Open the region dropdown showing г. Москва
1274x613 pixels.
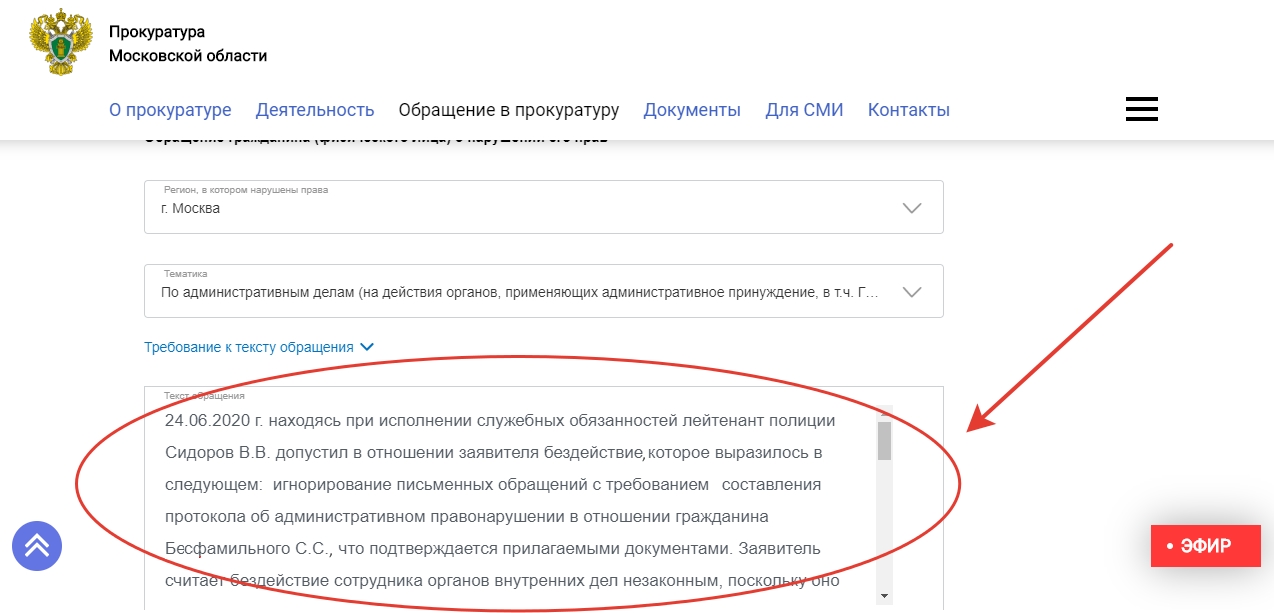click(544, 207)
